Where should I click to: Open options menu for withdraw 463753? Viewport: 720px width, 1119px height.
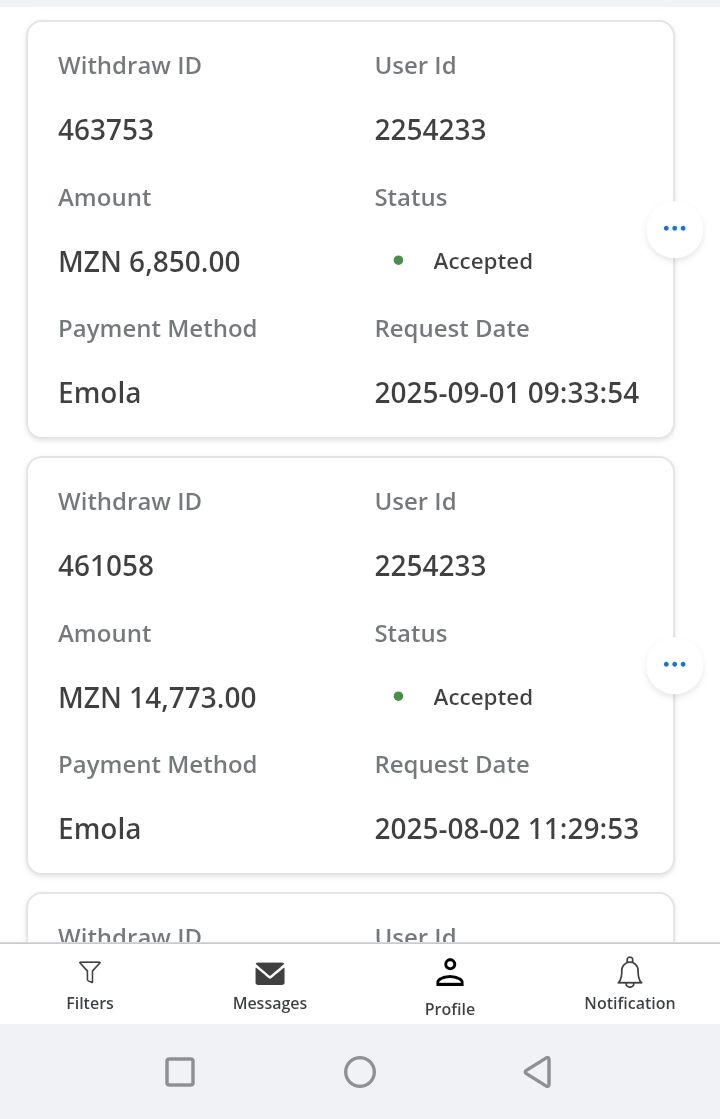coord(675,229)
